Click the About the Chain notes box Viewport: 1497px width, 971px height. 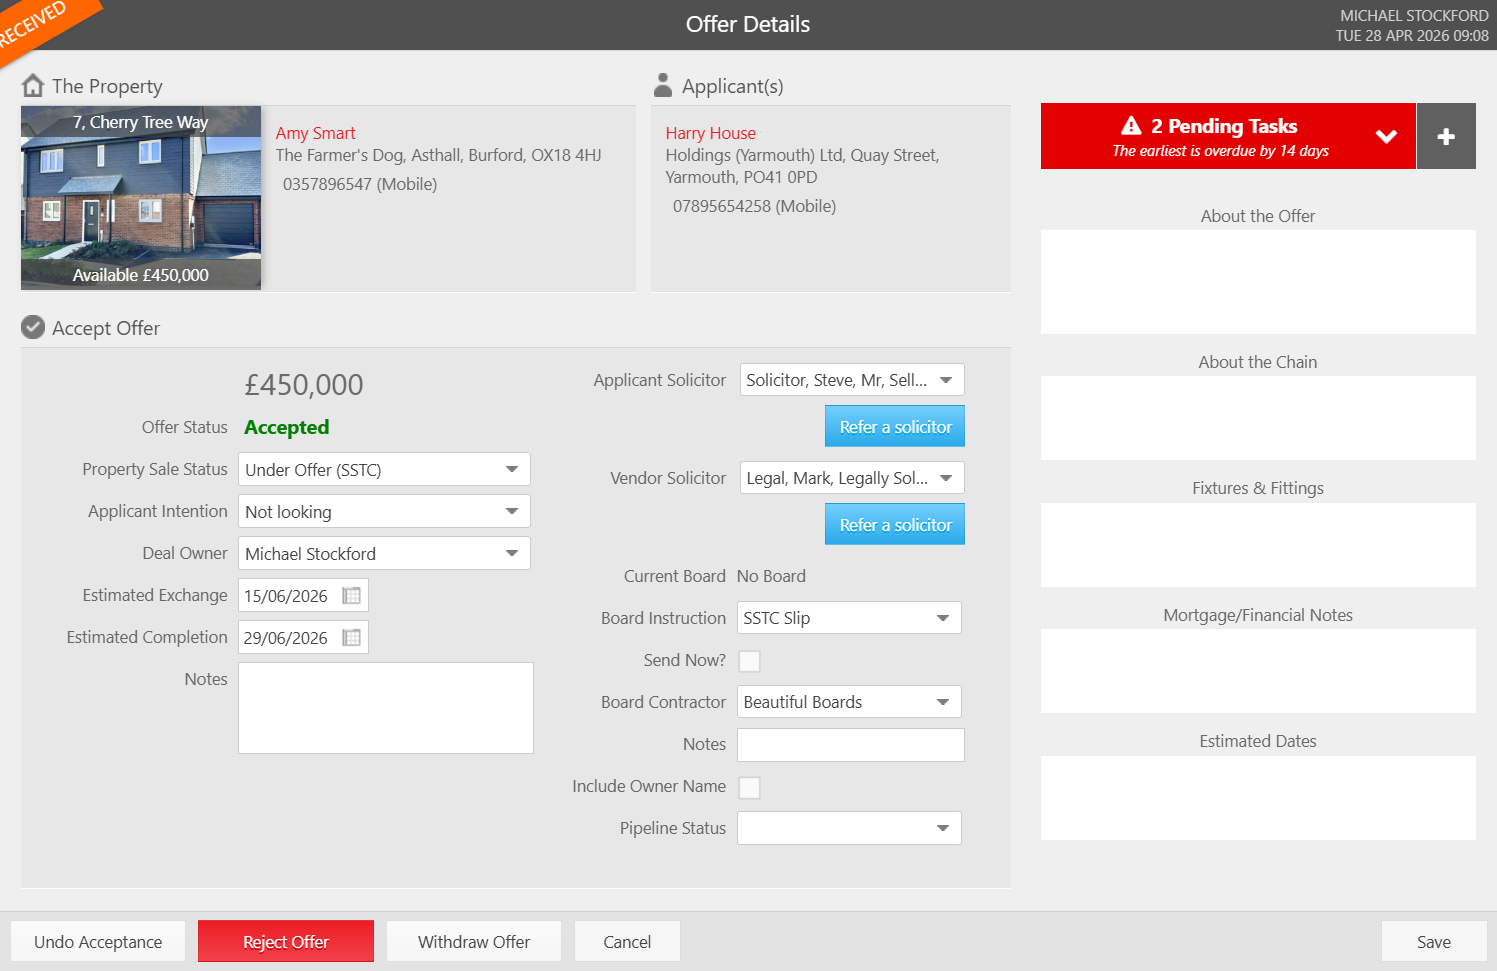[x=1258, y=418]
